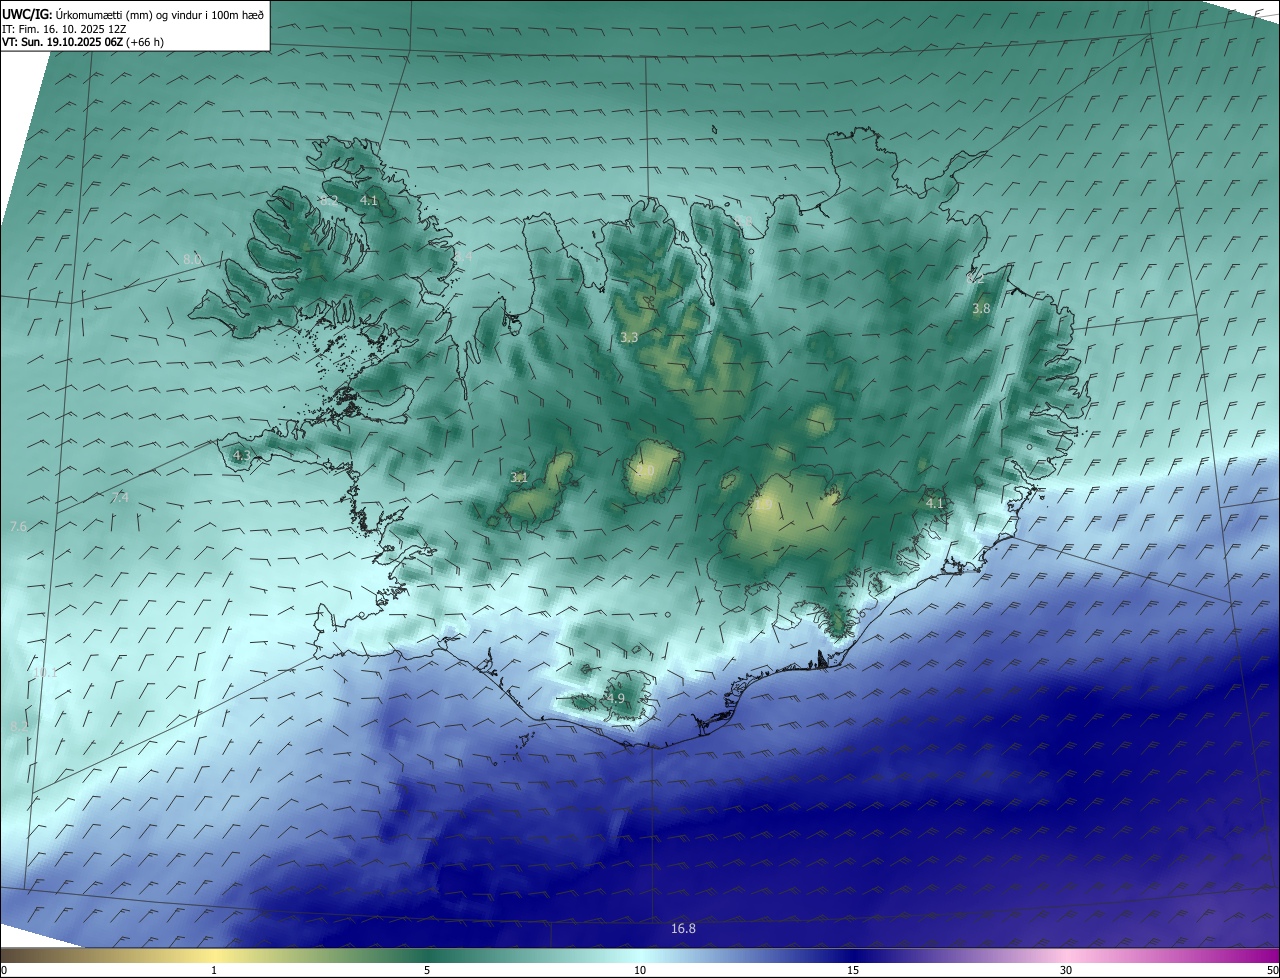Click the '10' tick on the color scale
1280x978 pixels.
[x=640, y=970]
